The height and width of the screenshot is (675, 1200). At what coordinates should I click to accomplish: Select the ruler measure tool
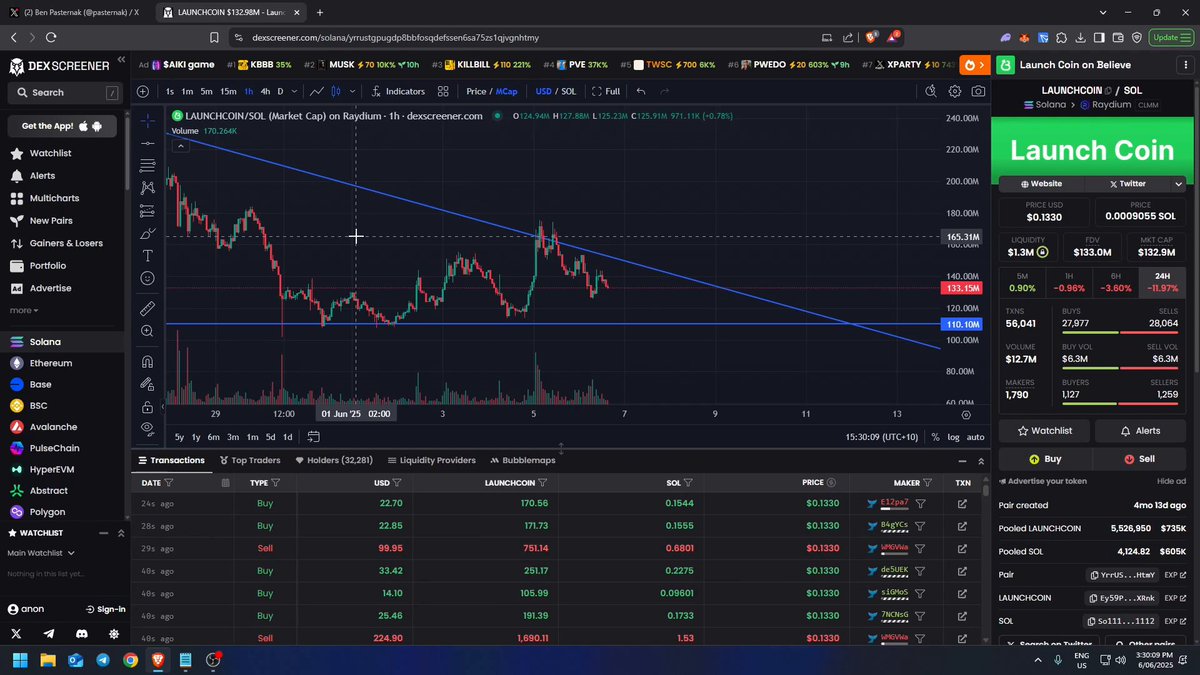[147, 308]
